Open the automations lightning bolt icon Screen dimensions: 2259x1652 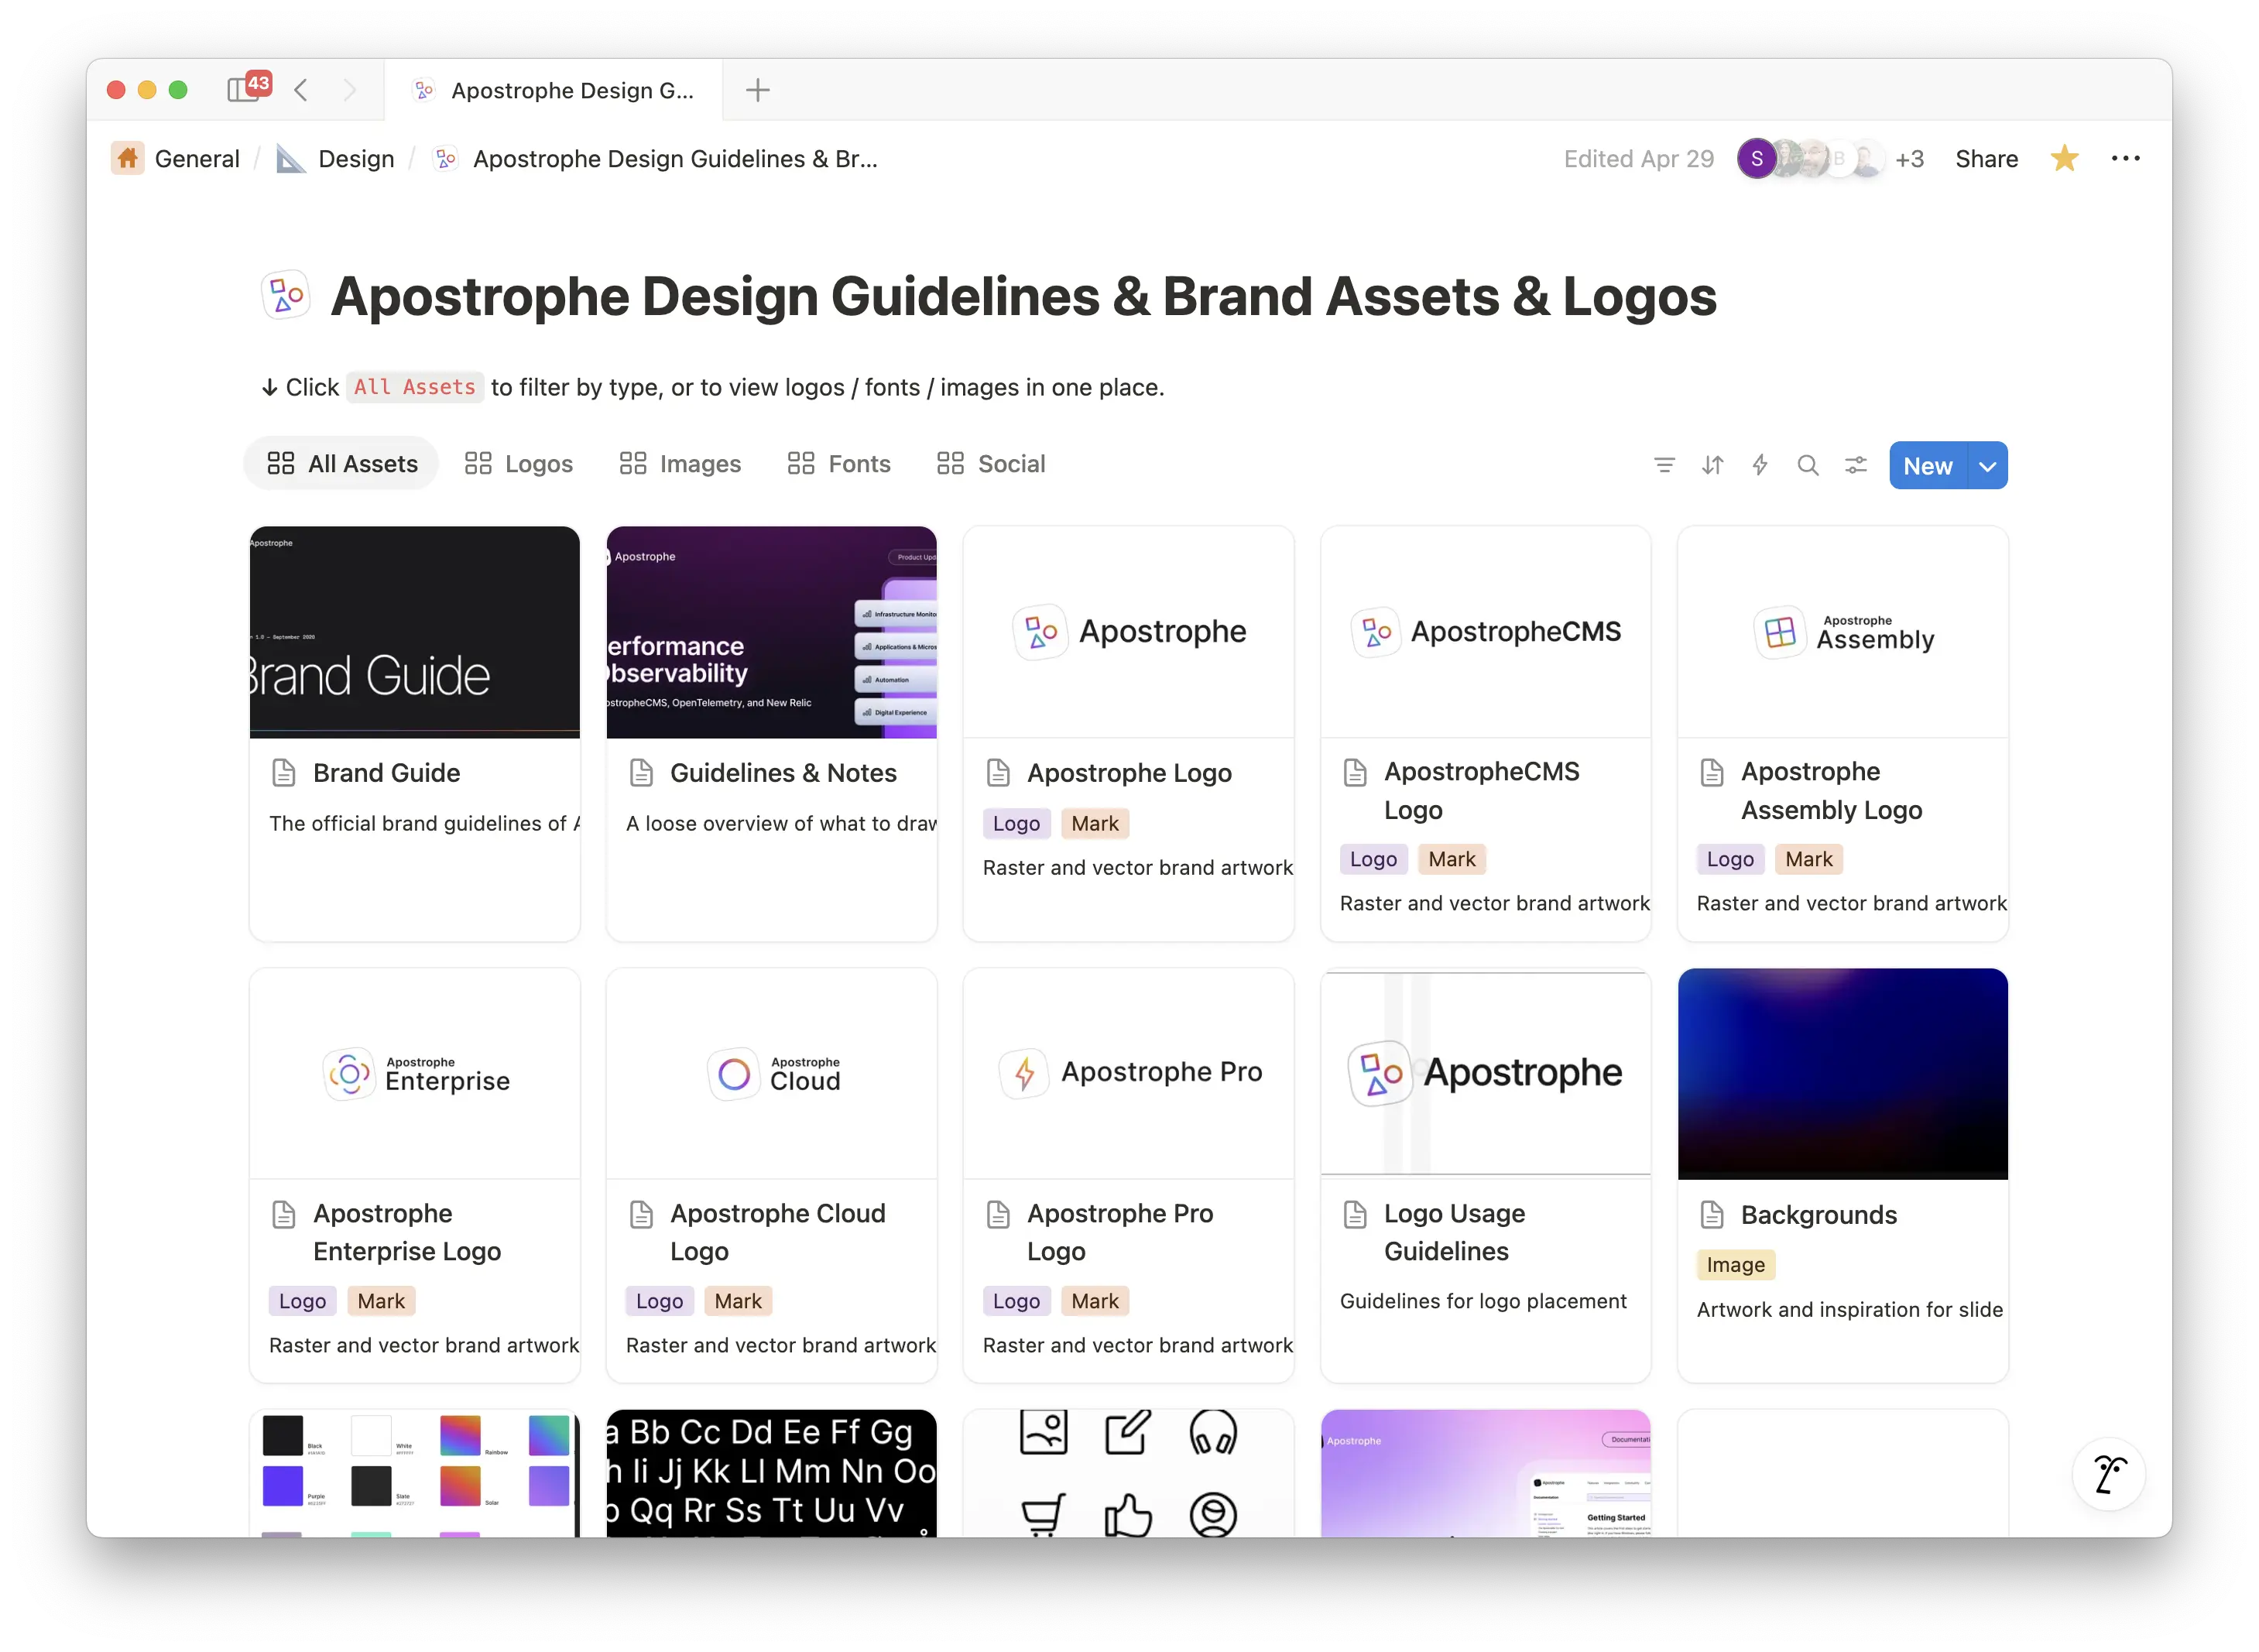coord(1760,465)
